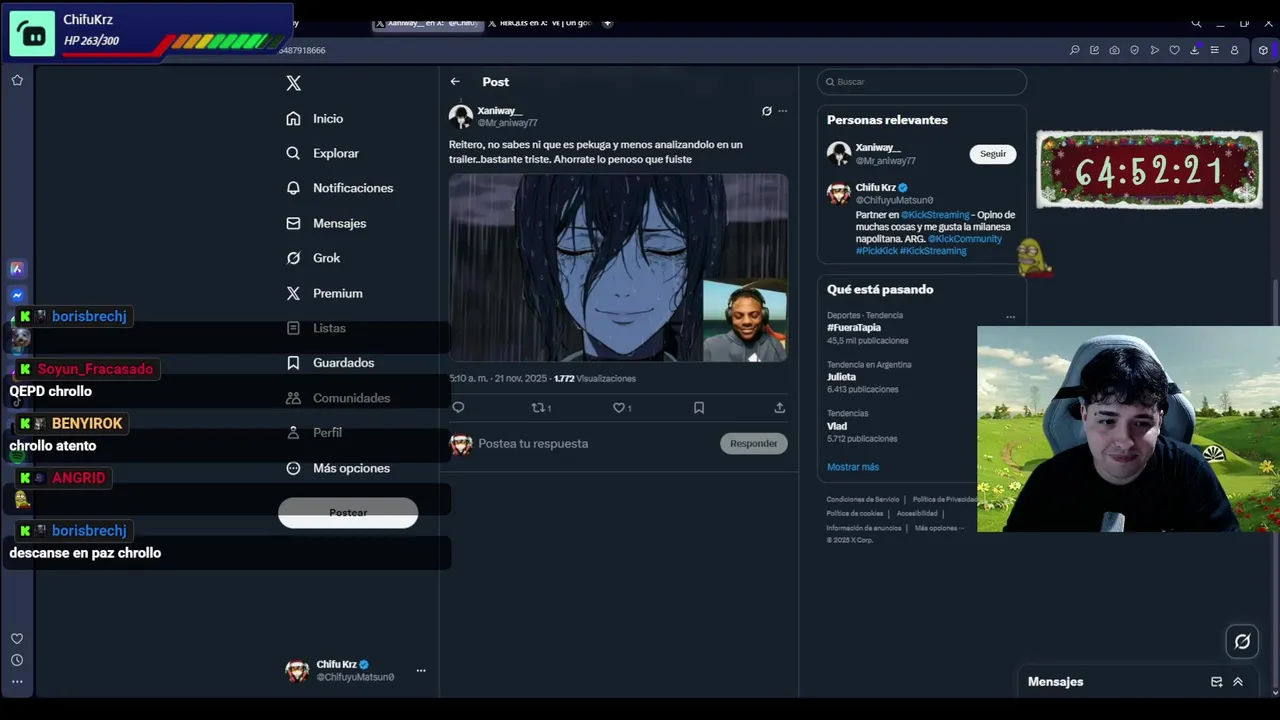The image size is (1280, 720).
Task: Open the tab search magnifier in title bar
Action: pos(1196,23)
